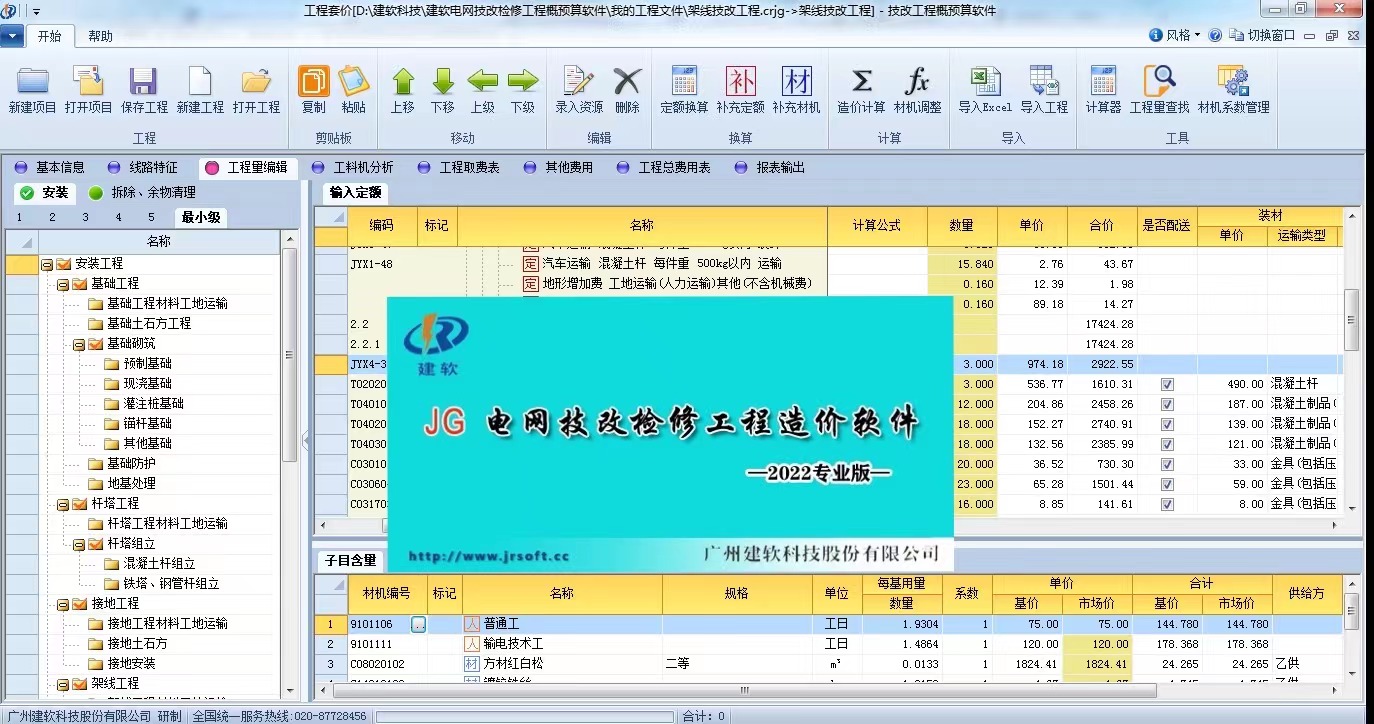This screenshot has width=1374, height=724.
Task: Open a project with the 打开项目 icon
Action: (x=88, y=90)
